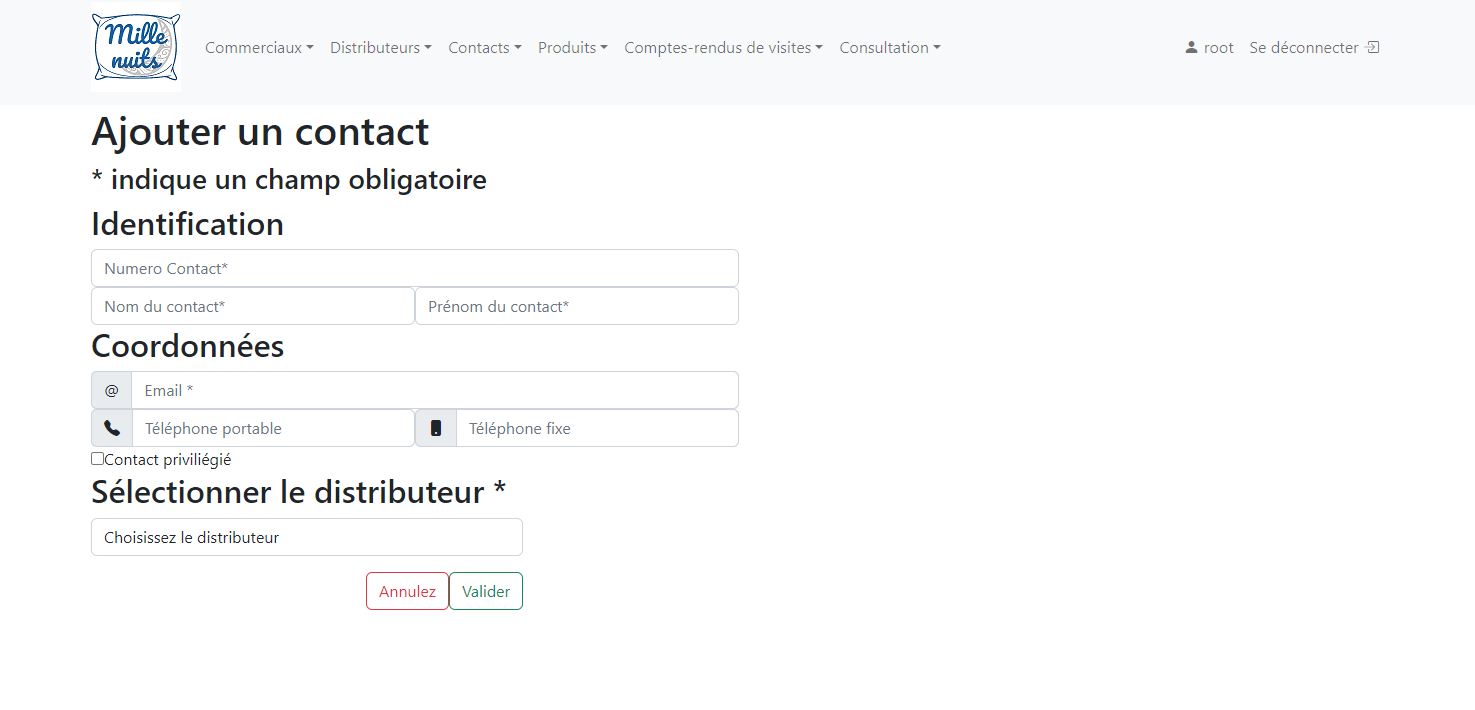Click the Se déconnecter link
This screenshot has width=1475, height=710.
tap(1304, 48)
